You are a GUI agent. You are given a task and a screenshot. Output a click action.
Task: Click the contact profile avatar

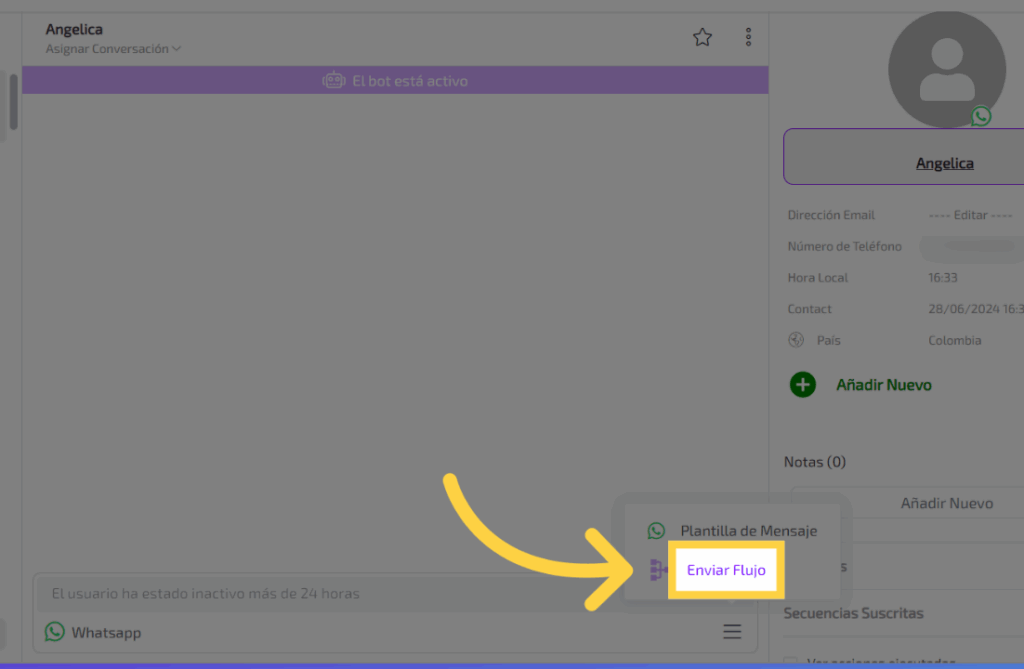(x=946, y=70)
